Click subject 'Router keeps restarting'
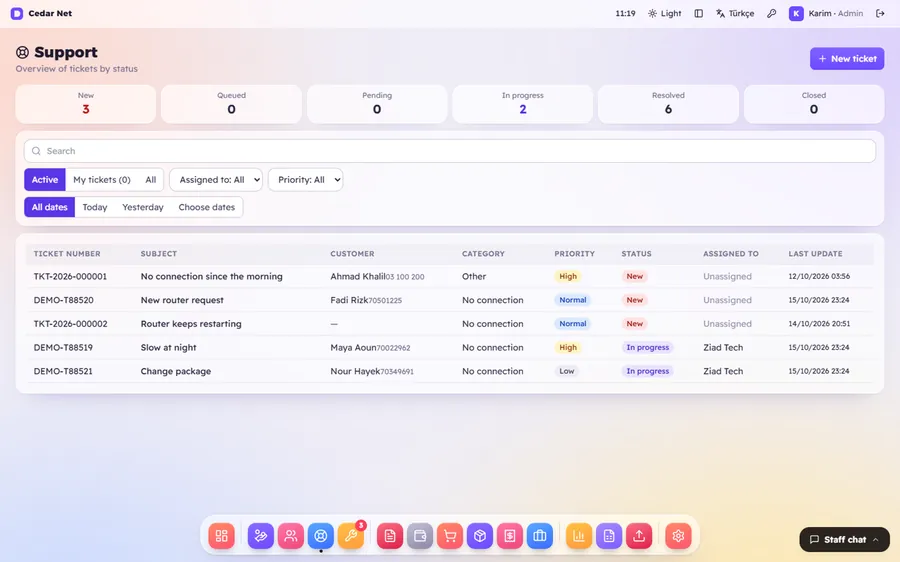This screenshot has width=900, height=562. pyautogui.click(x=191, y=324)
